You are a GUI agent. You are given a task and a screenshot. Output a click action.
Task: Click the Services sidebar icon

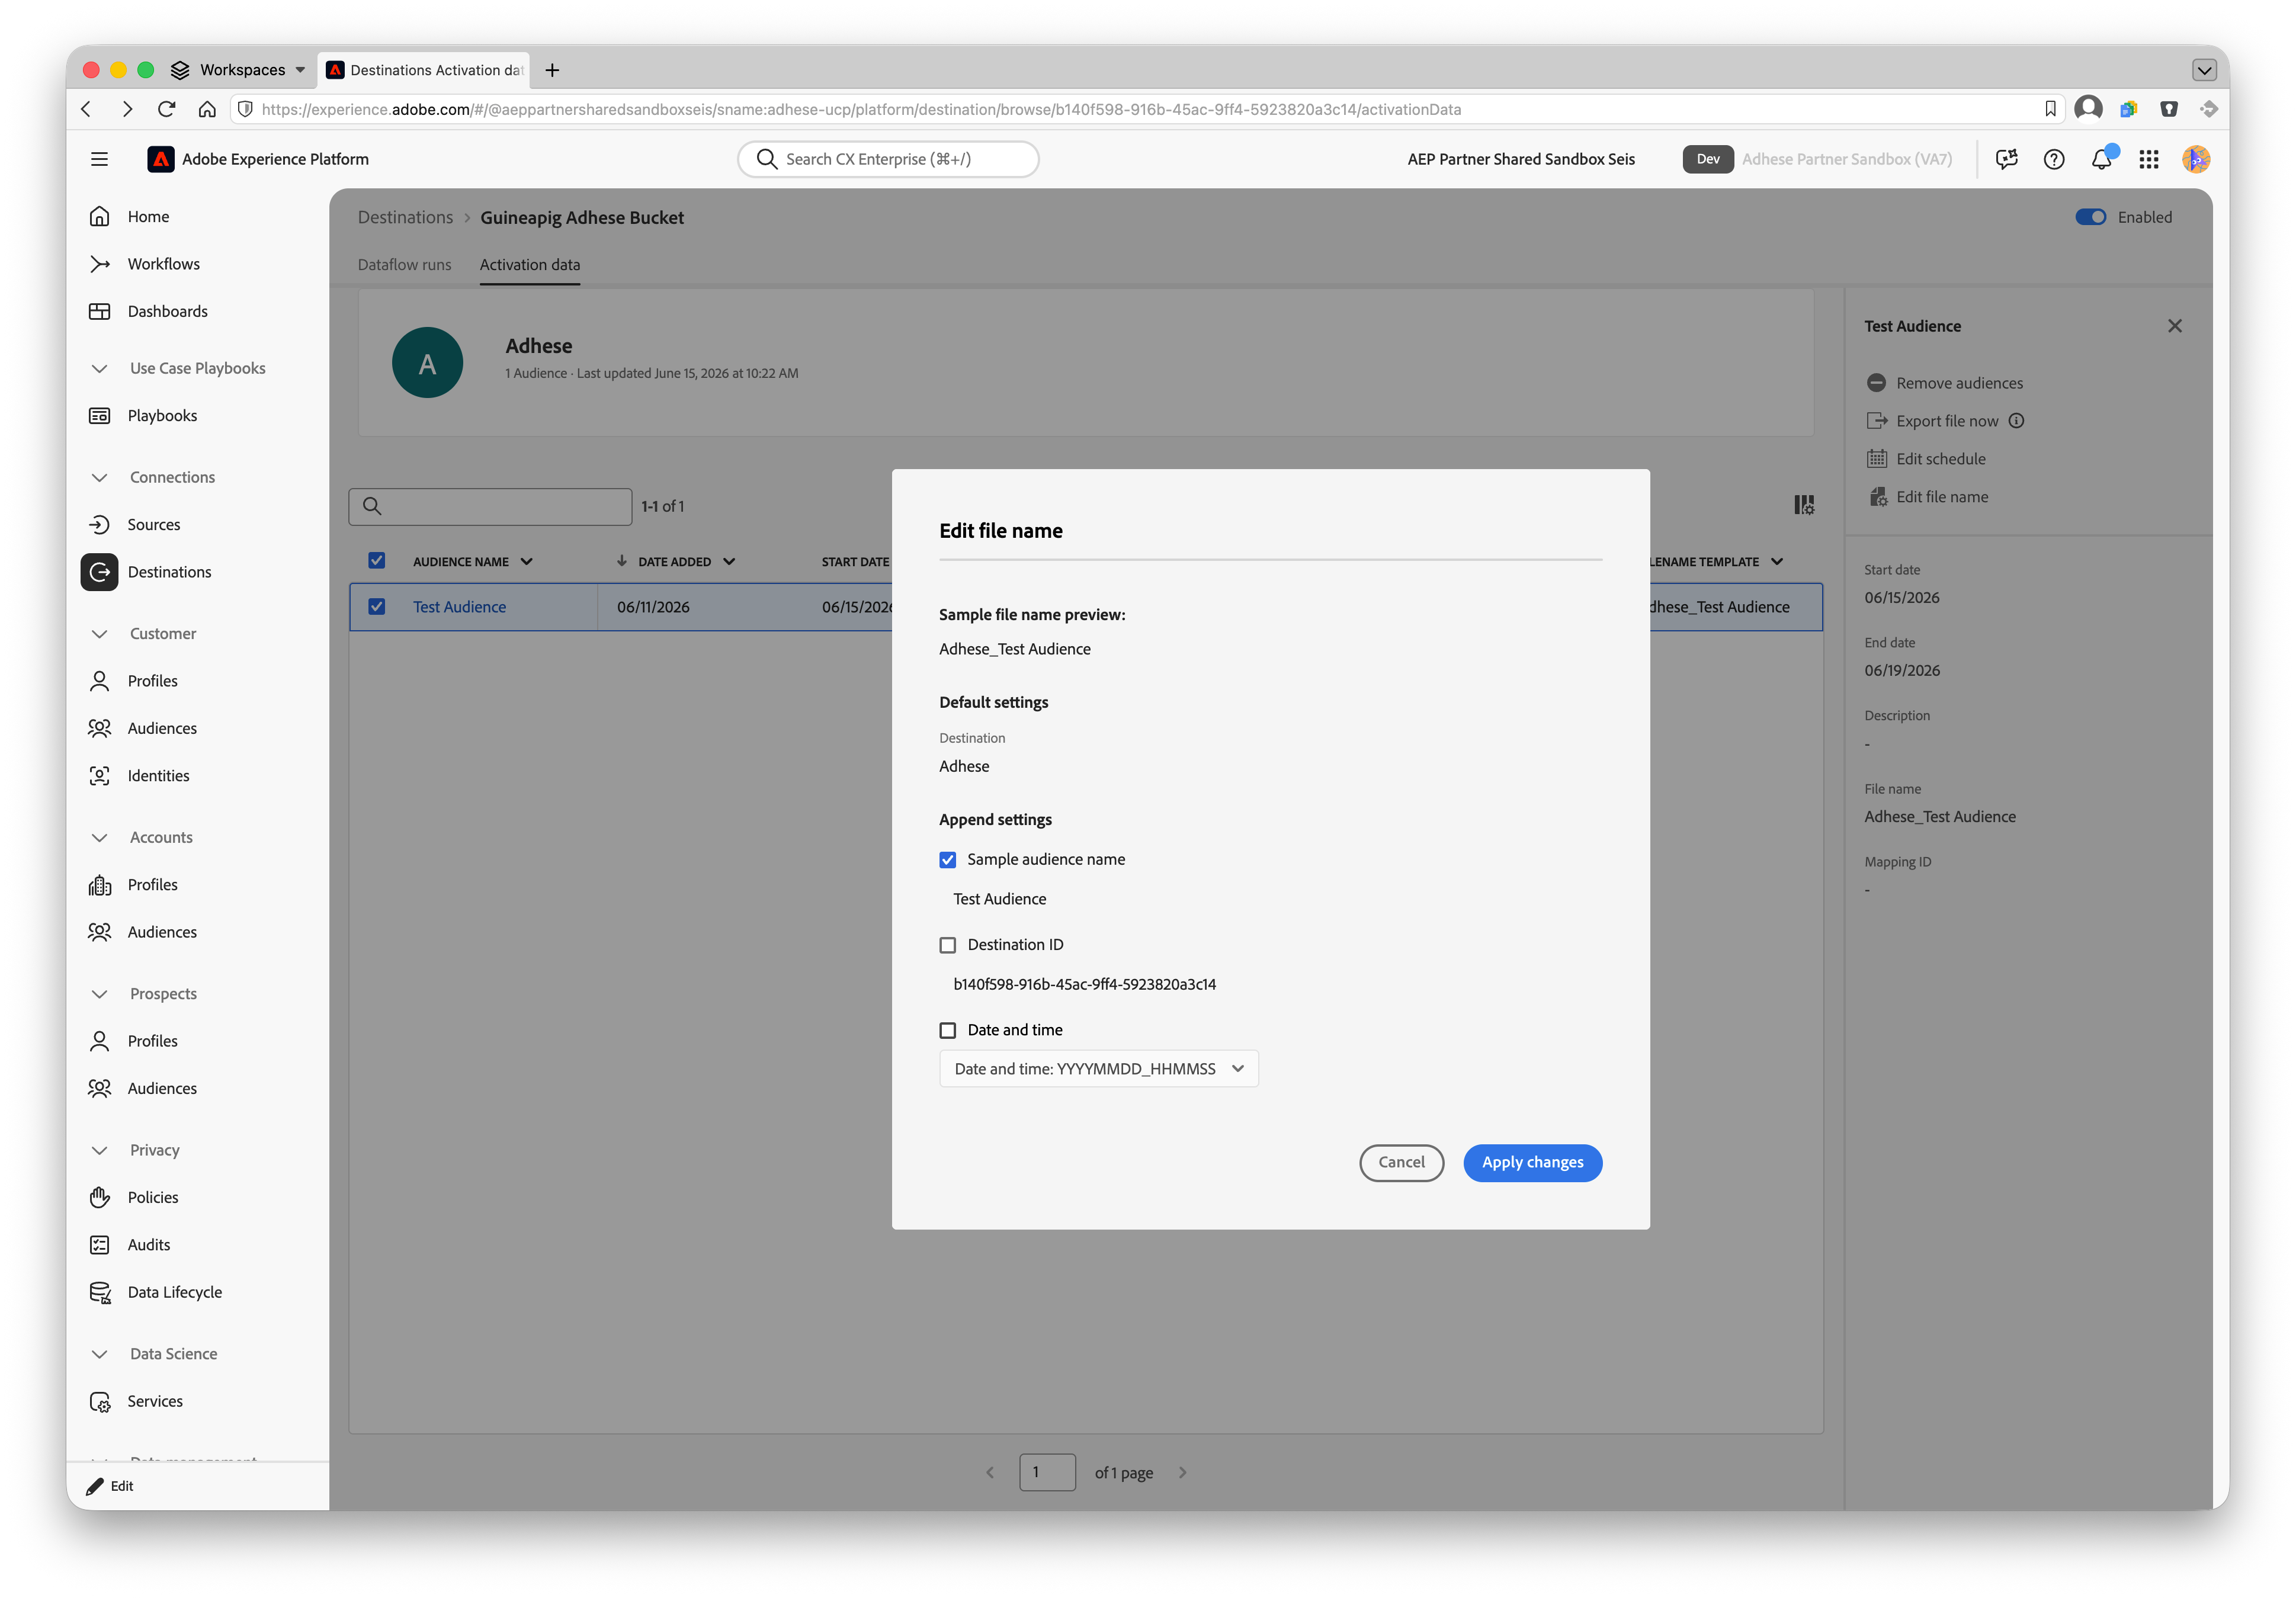coord(99,1401)
